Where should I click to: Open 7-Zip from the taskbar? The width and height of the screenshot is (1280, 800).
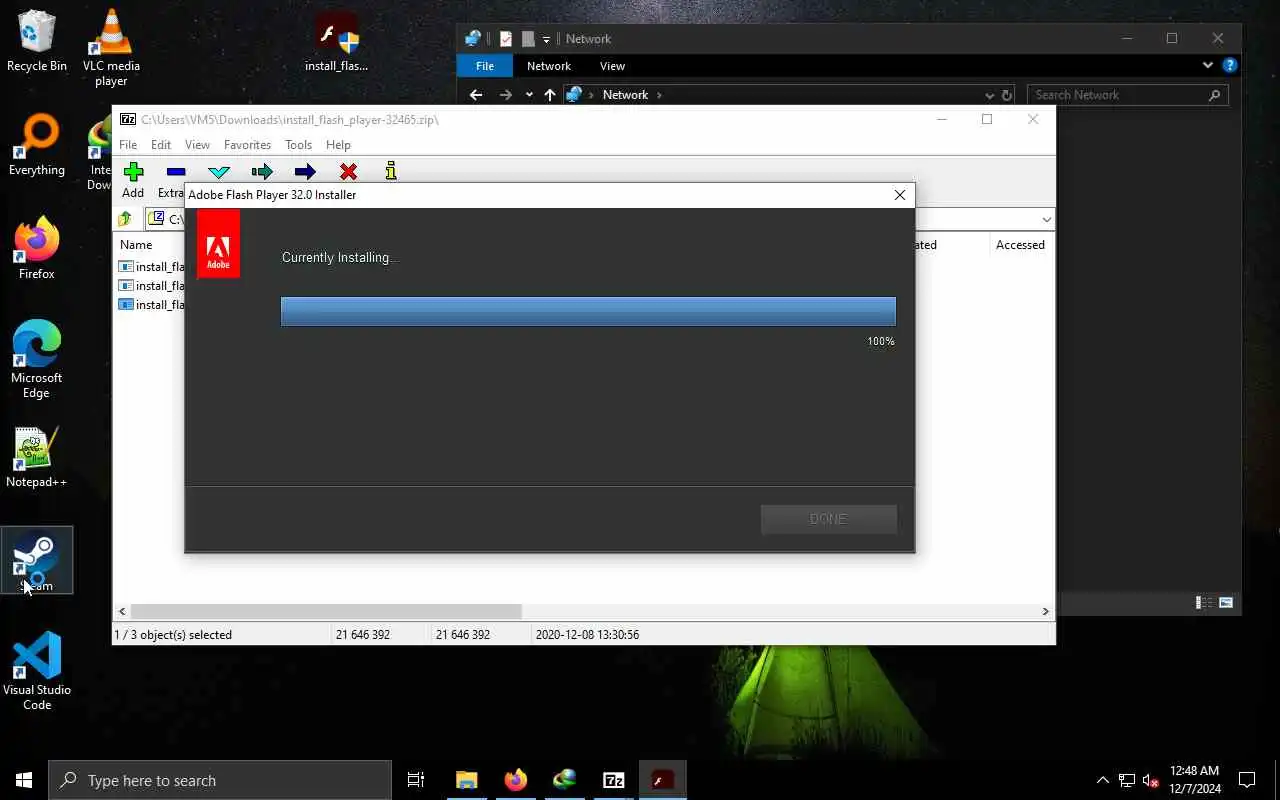click(x=614, y=780)
